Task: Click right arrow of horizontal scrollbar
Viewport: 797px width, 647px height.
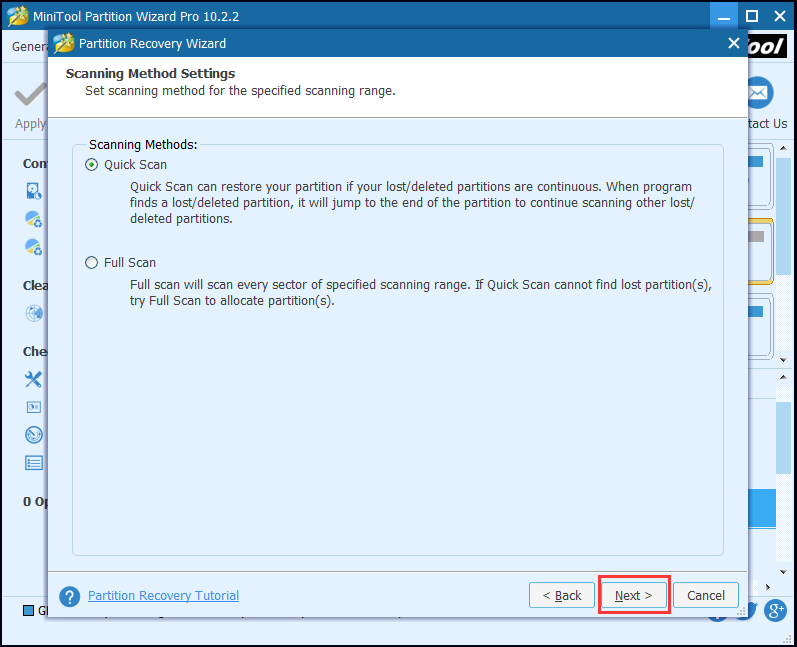Action: tap(768, 587)
